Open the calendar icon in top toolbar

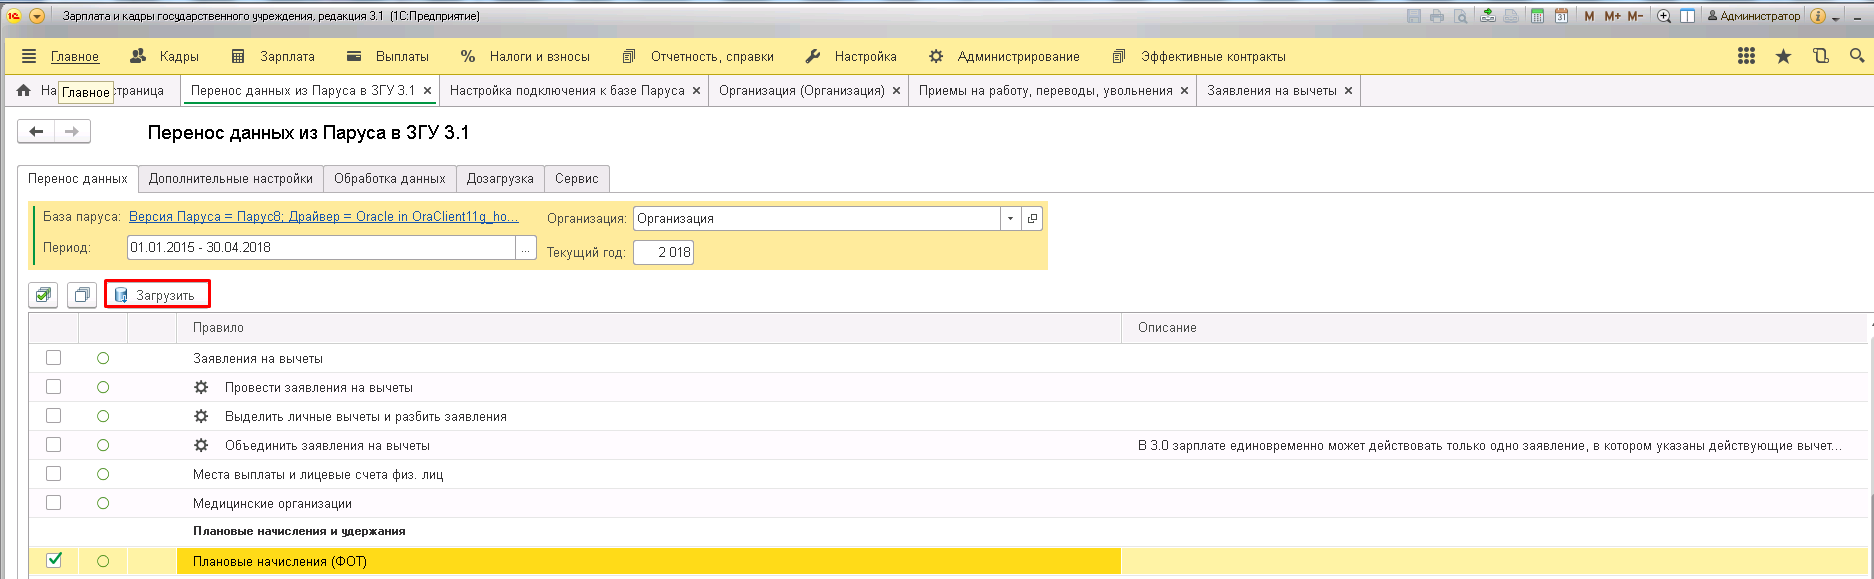click(1561, 16)
